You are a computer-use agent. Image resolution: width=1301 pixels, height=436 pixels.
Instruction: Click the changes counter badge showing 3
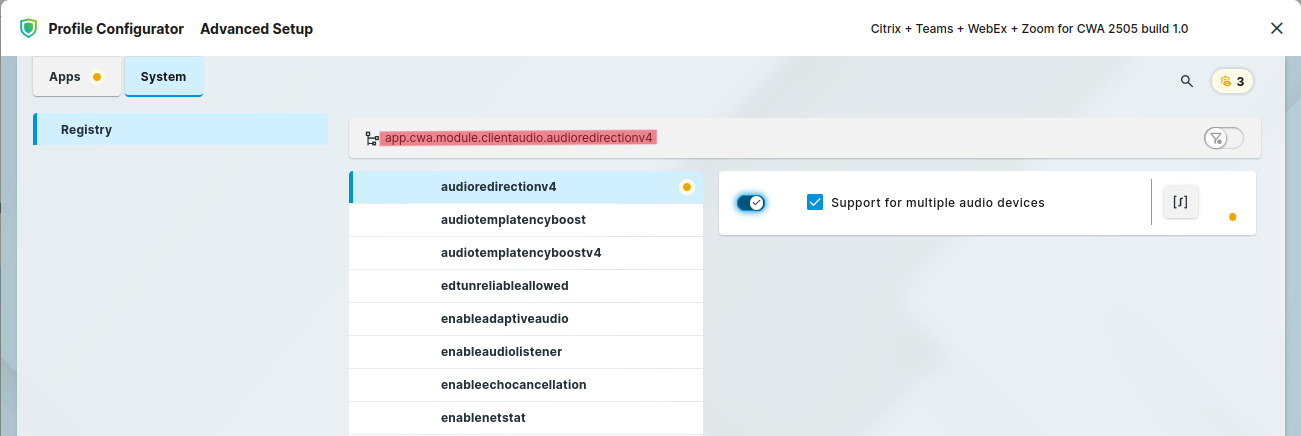coord(1232,81)
